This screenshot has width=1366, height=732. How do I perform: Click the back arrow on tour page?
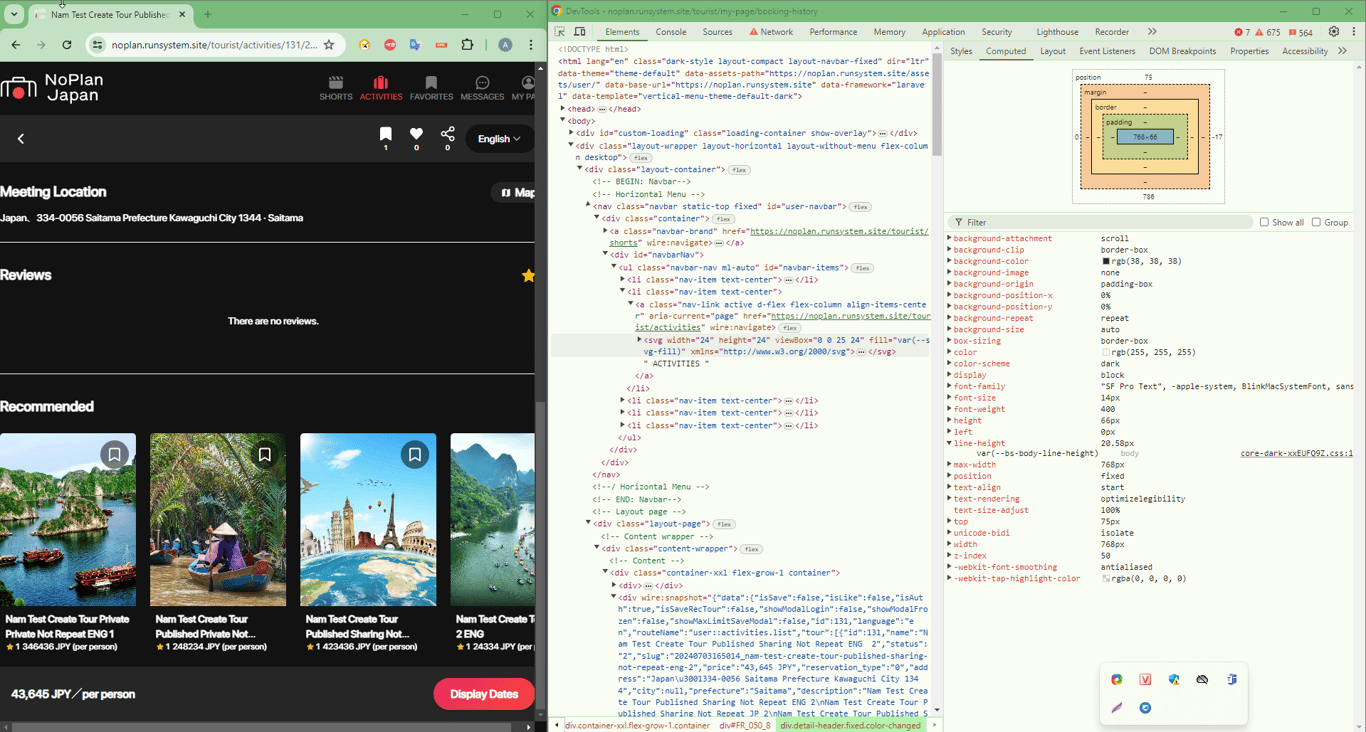[21, 139]
